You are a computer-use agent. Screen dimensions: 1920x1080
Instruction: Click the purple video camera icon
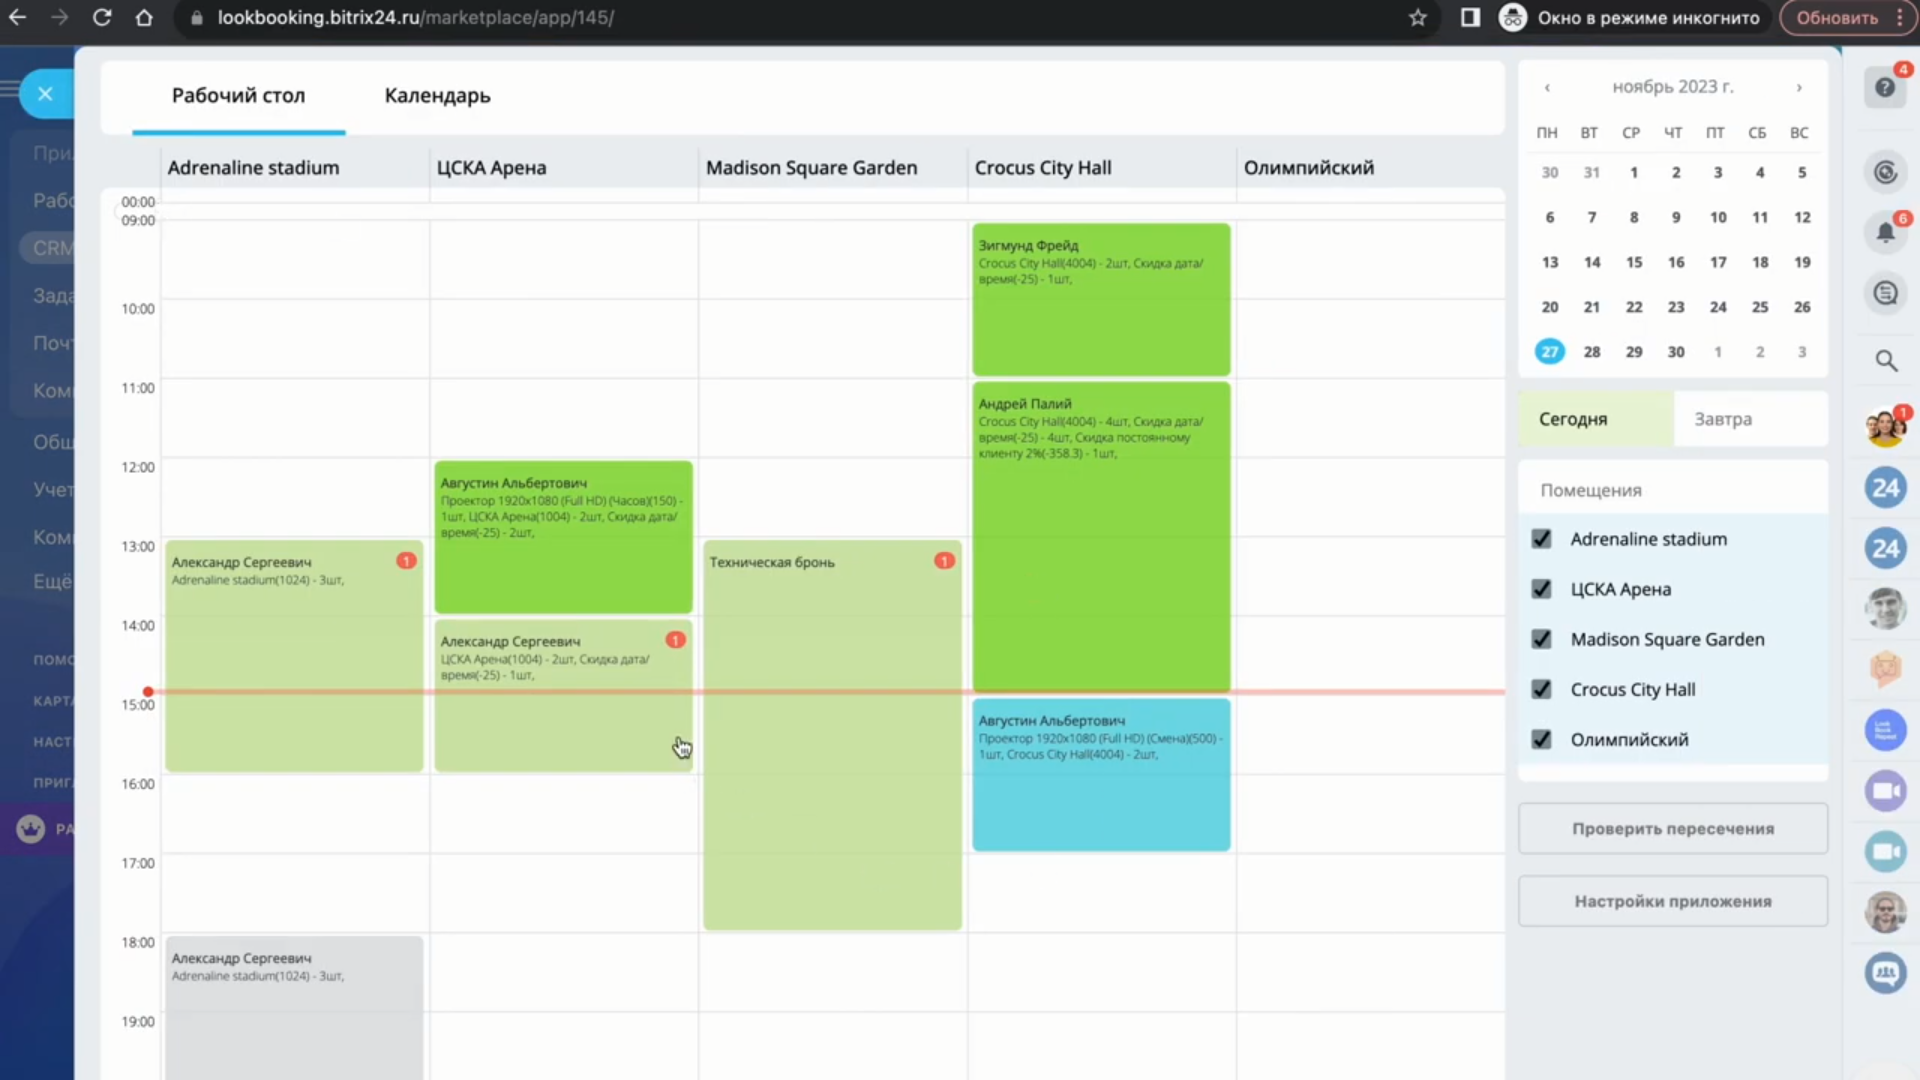[1885, 791]
